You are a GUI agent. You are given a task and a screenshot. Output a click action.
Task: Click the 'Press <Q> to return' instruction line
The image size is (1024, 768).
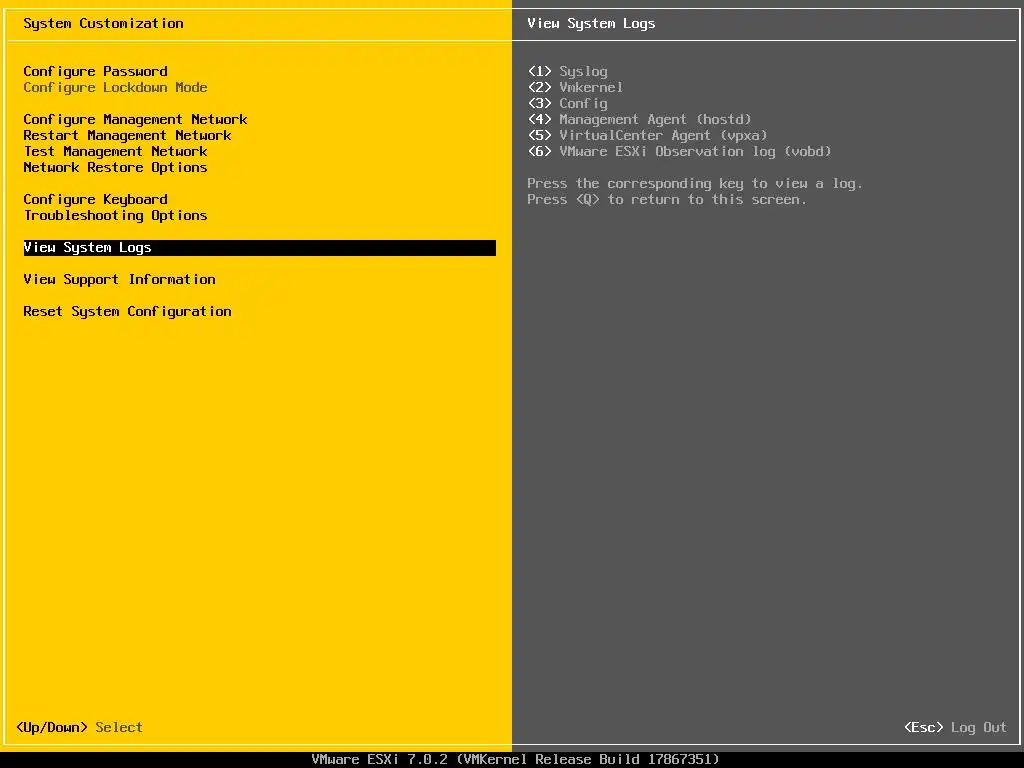pyautogui.click(x=667, y=200)
